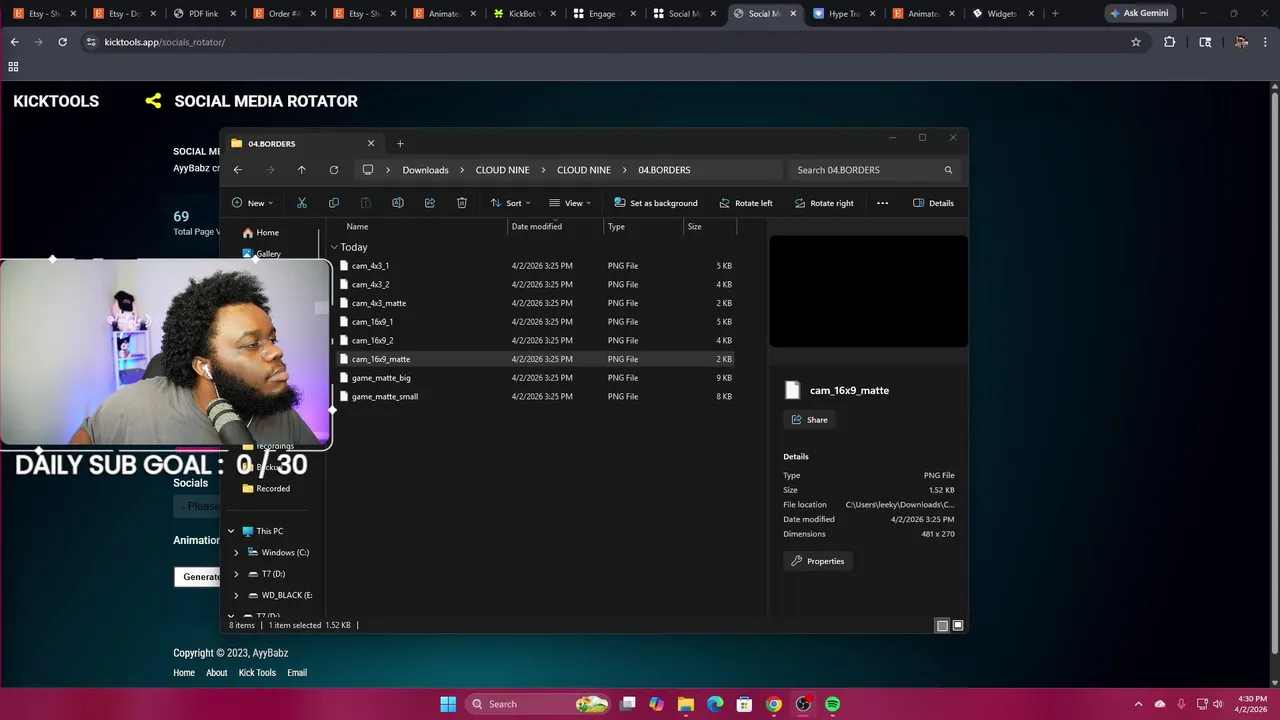
Task: Open Microsoft Edge from the taskbar
Action: click(715, 704)
